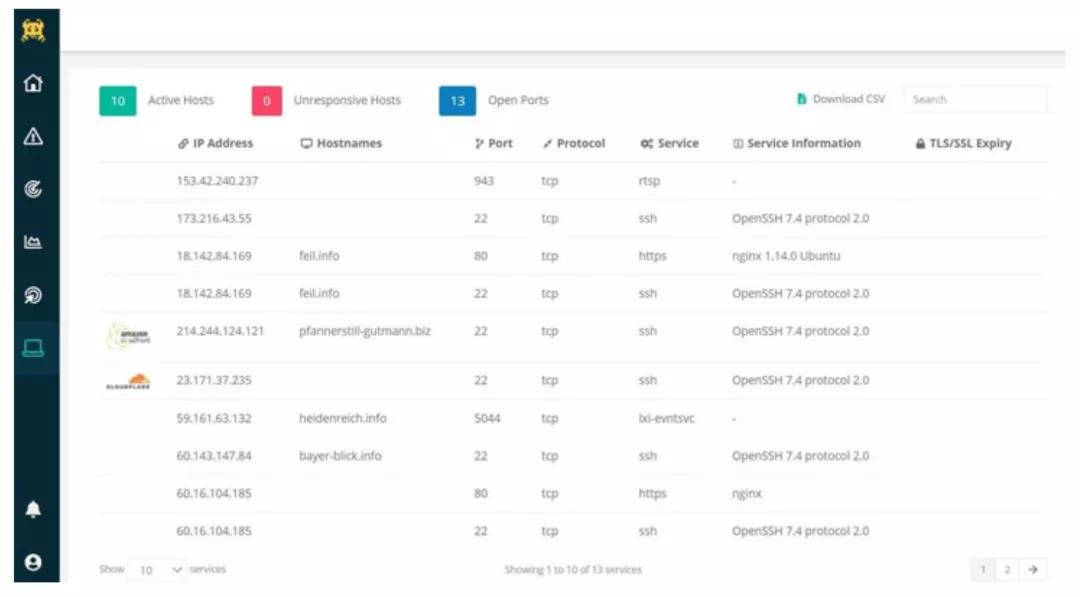
Task: Click the lxi-evntsvc service cell
Action: pos(666,418)
